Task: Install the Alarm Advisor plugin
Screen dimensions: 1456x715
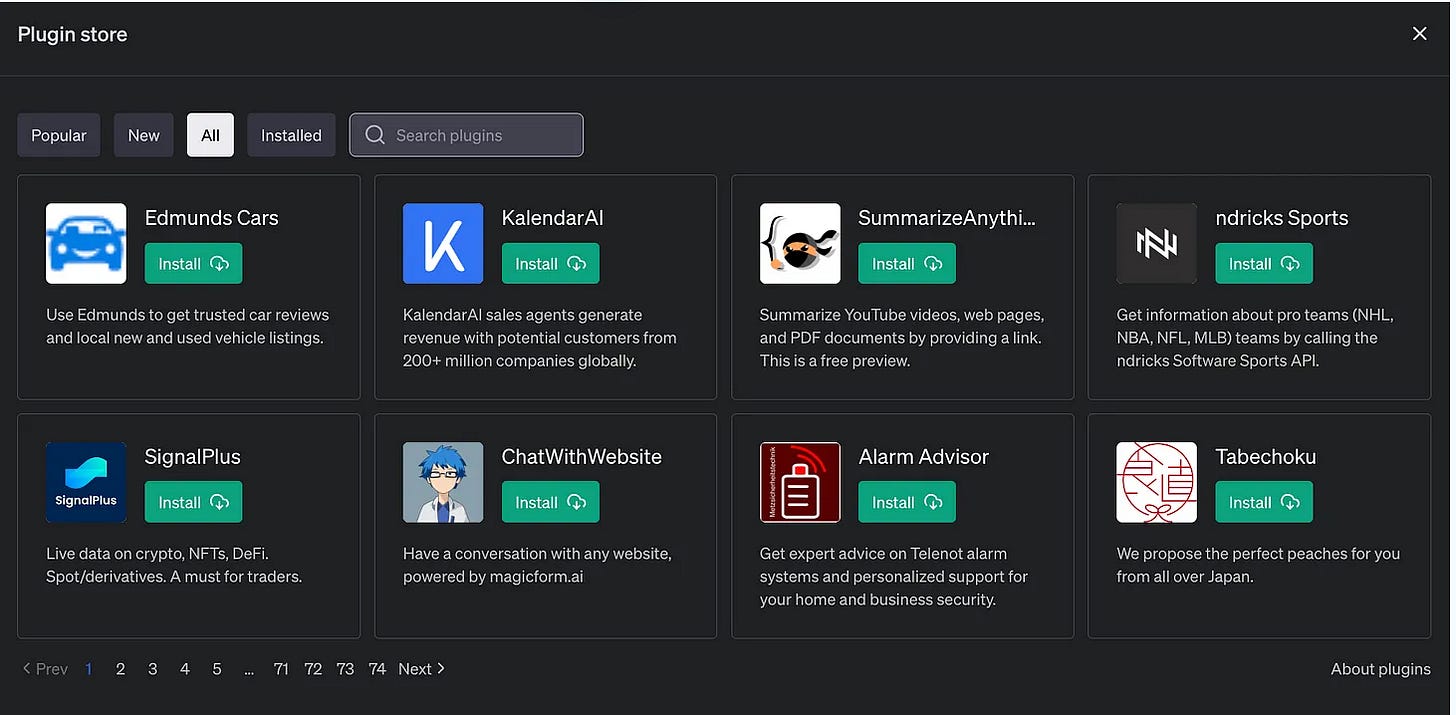Action: click(x=907, y=502)
